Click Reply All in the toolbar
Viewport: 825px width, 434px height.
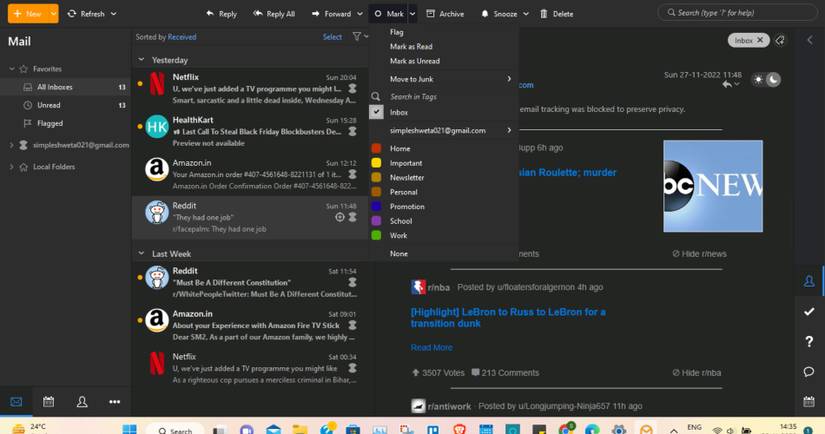click(274, 14)
